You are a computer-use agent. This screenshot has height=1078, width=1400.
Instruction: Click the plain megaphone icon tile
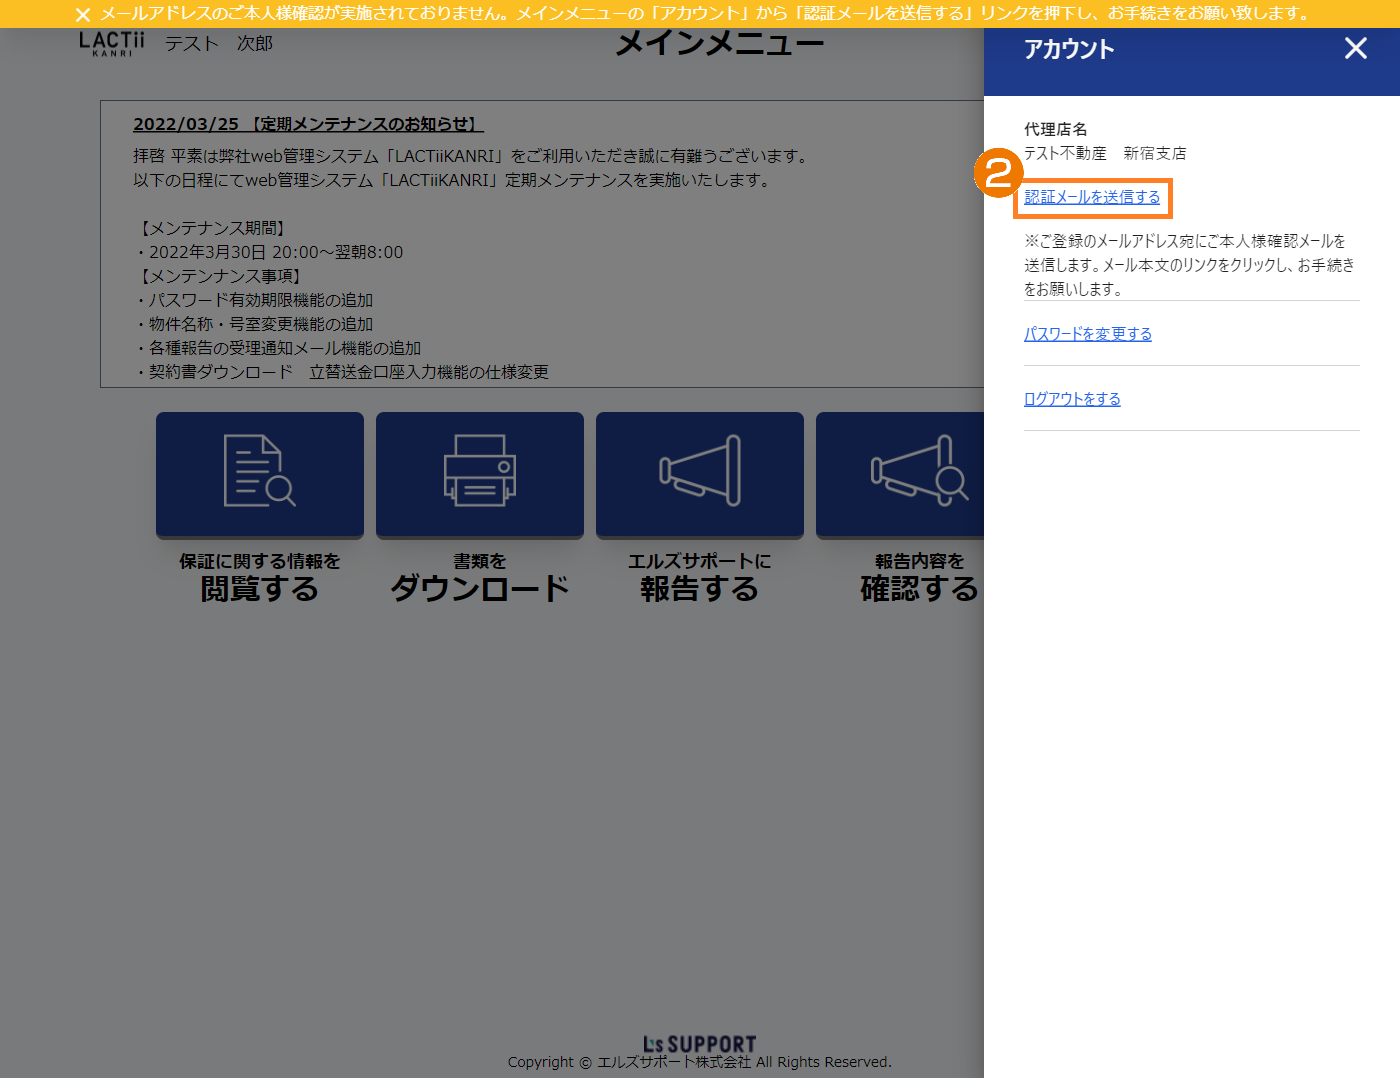[x=700, y=474]
